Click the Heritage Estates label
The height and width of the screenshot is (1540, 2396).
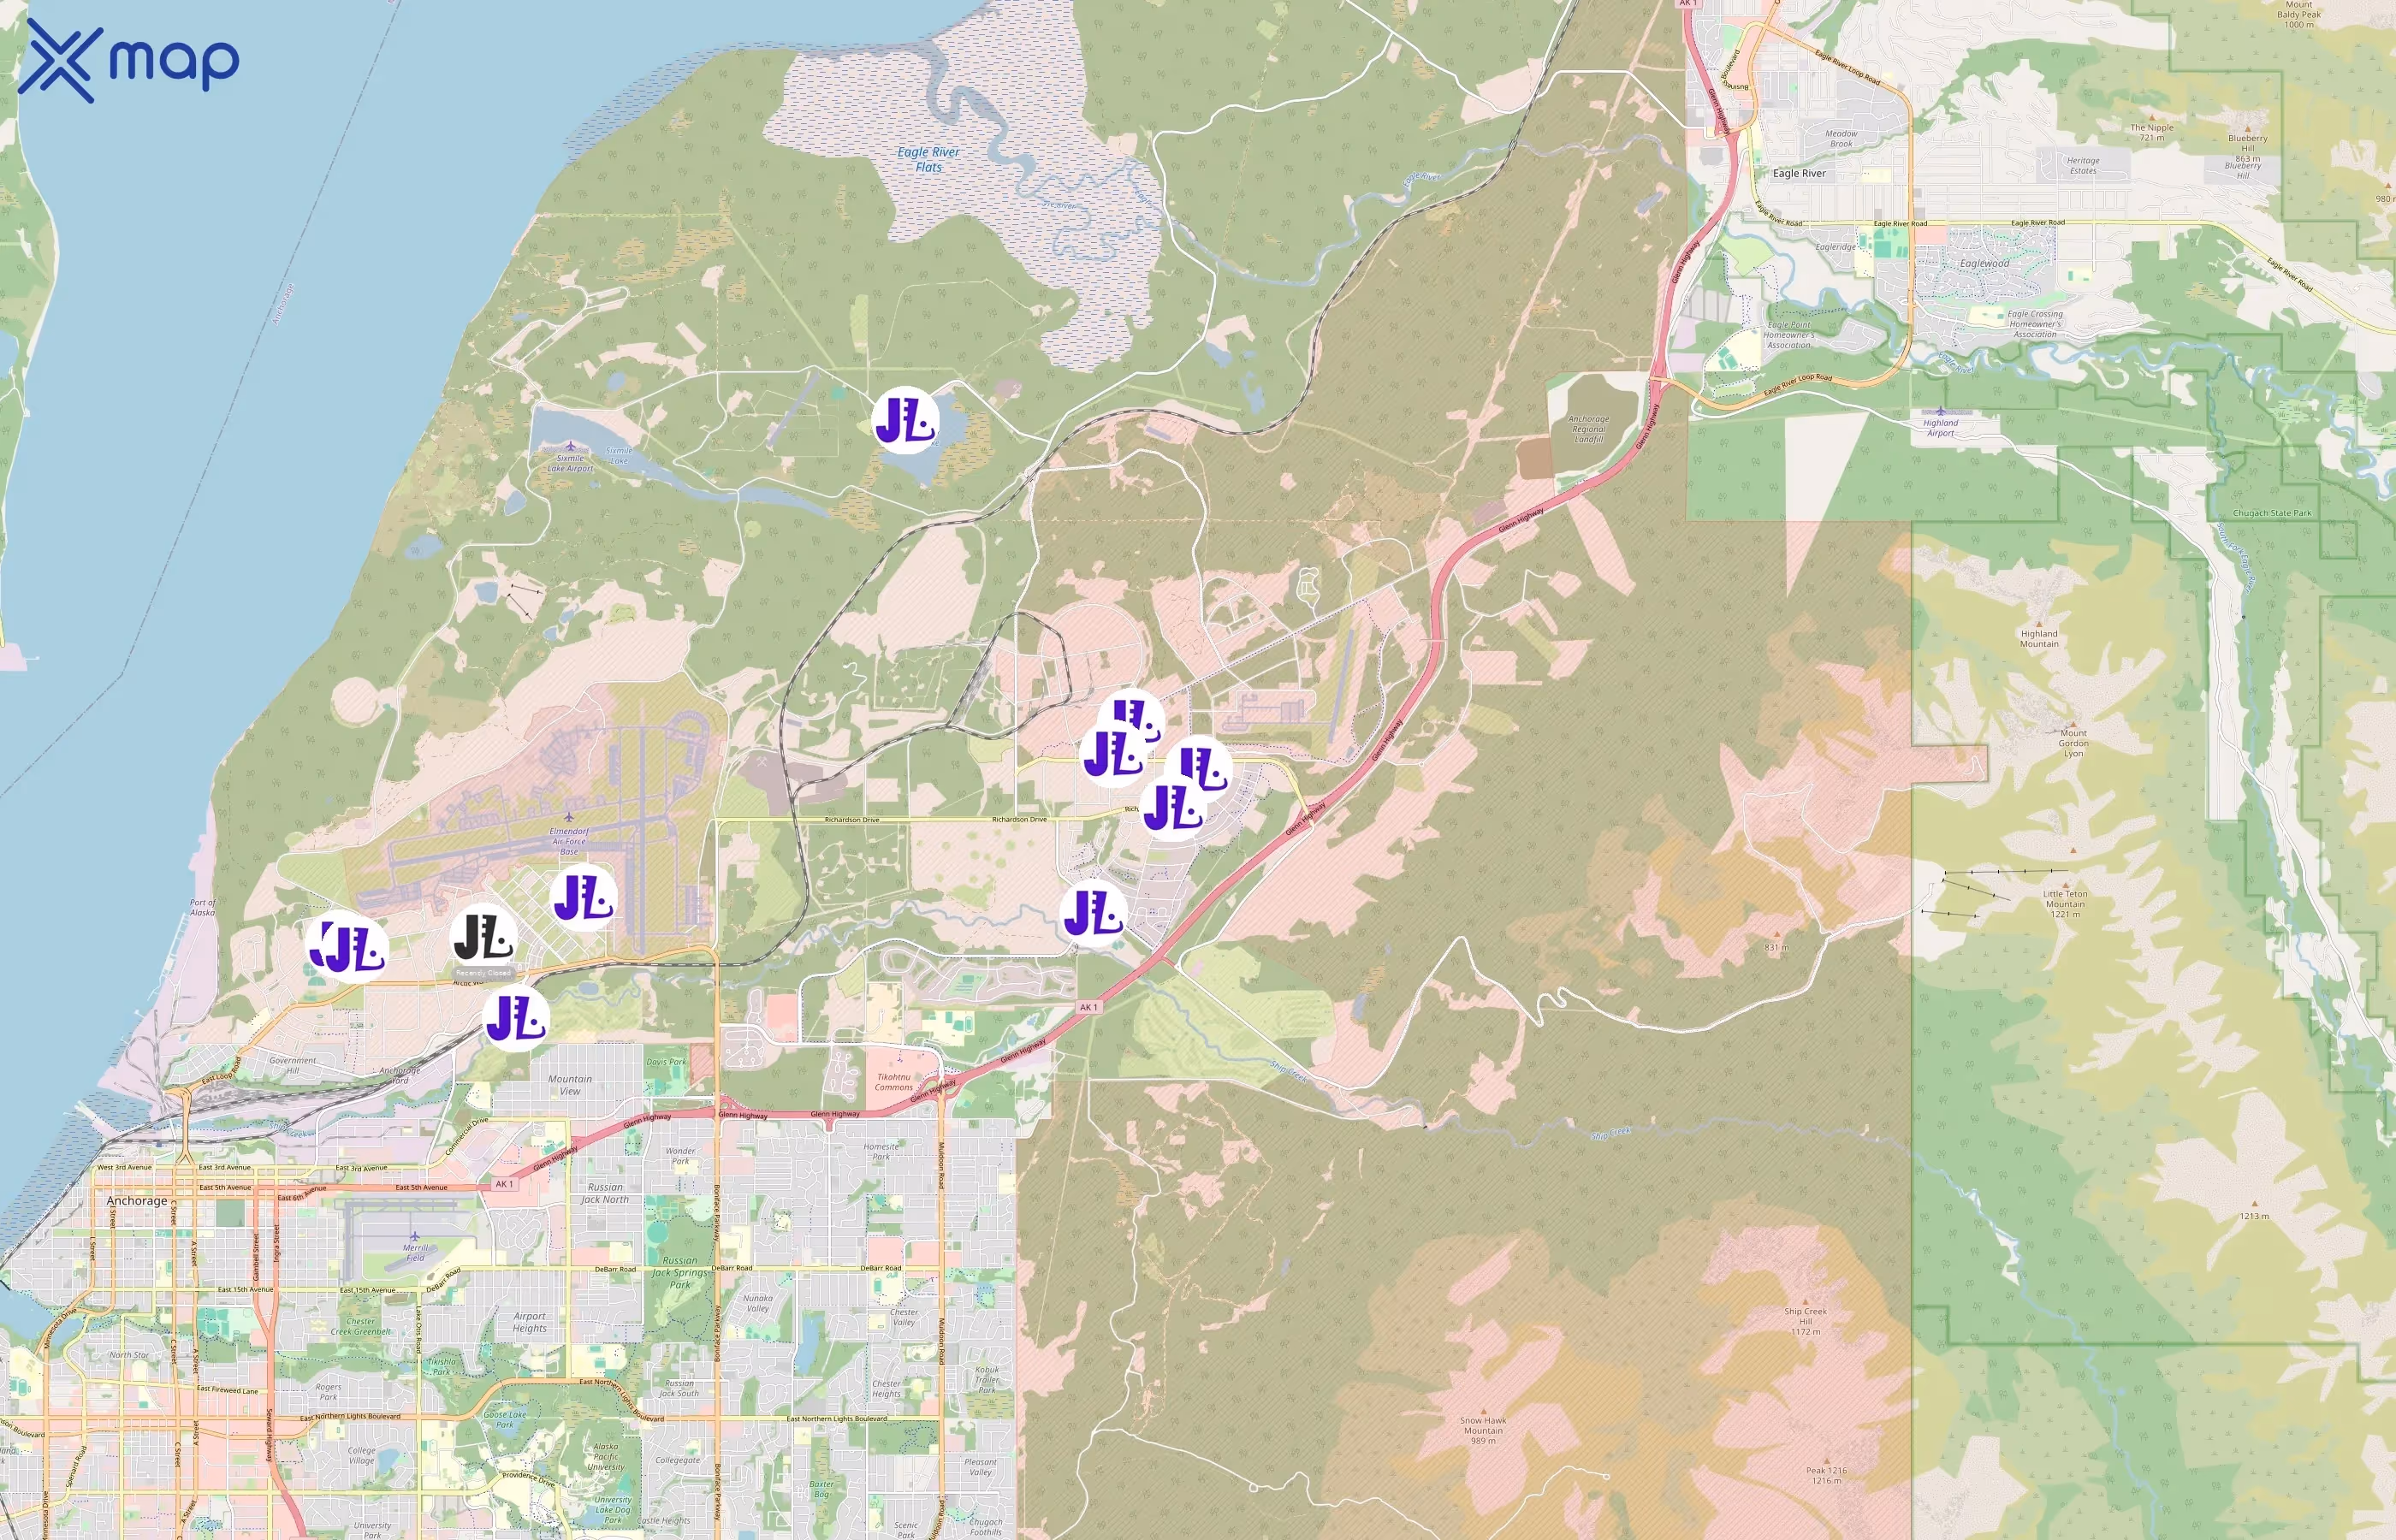(2083, 165)
